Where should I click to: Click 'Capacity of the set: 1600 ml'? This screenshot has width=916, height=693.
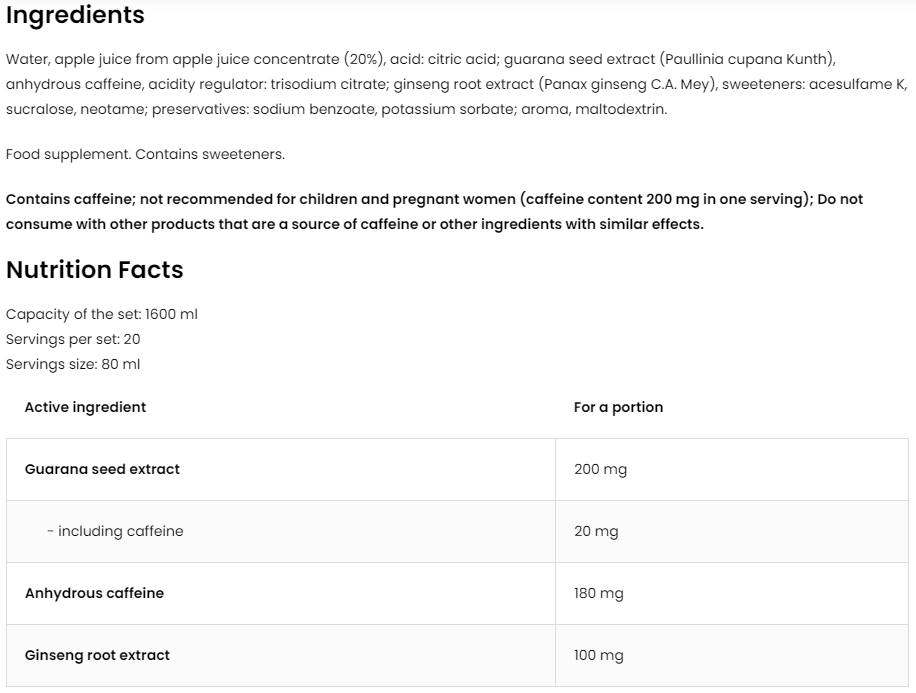pos(102,314)
